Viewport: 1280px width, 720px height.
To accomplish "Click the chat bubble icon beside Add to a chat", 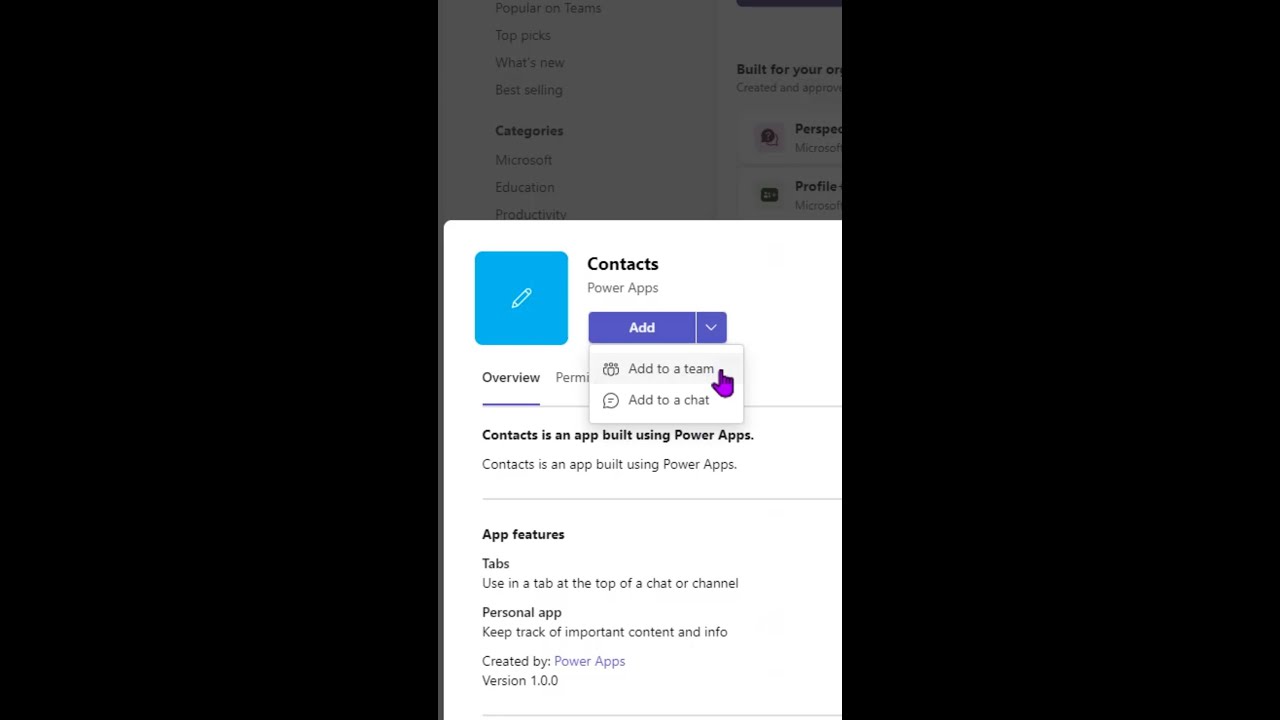I will tap(611, 400).
